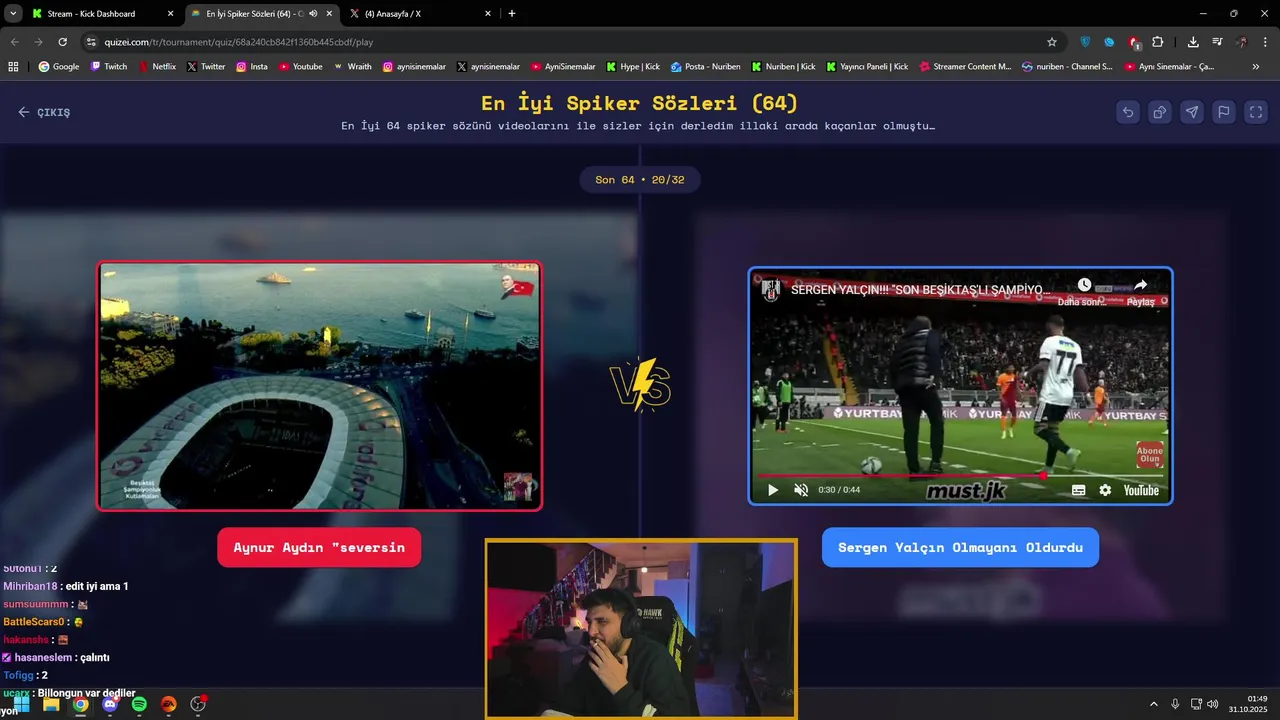
Task: Open the Wraith bookmark
Action: (x=352, y=67)
